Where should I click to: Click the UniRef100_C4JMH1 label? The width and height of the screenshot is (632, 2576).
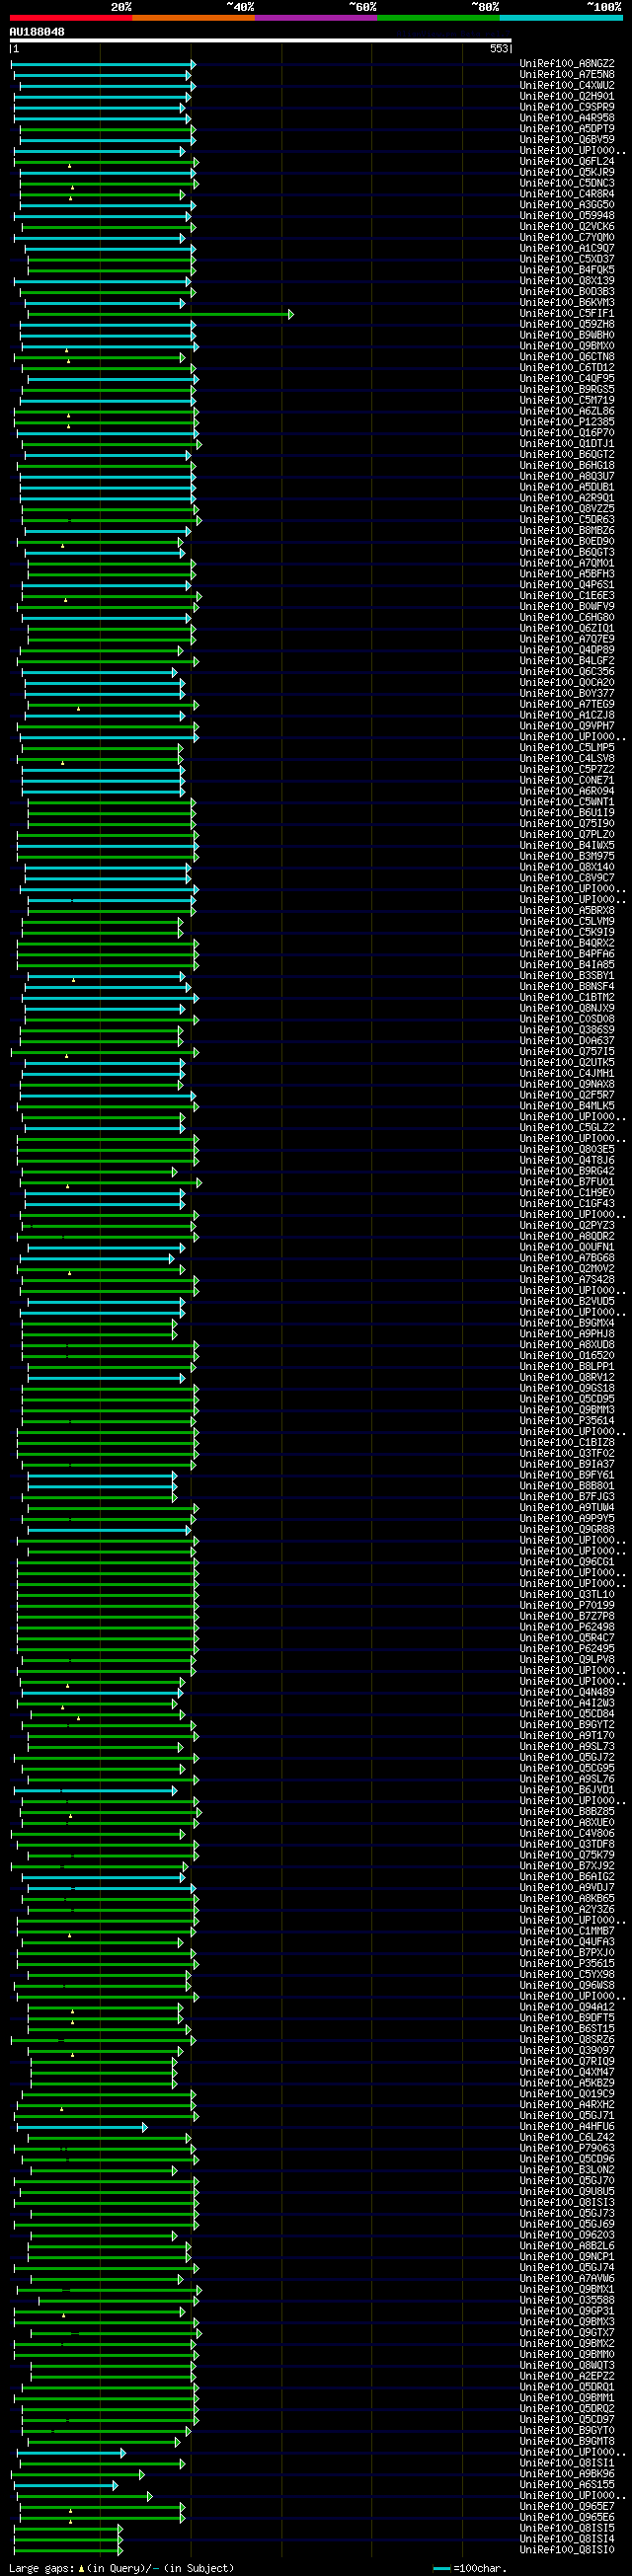coord(567,1074)
